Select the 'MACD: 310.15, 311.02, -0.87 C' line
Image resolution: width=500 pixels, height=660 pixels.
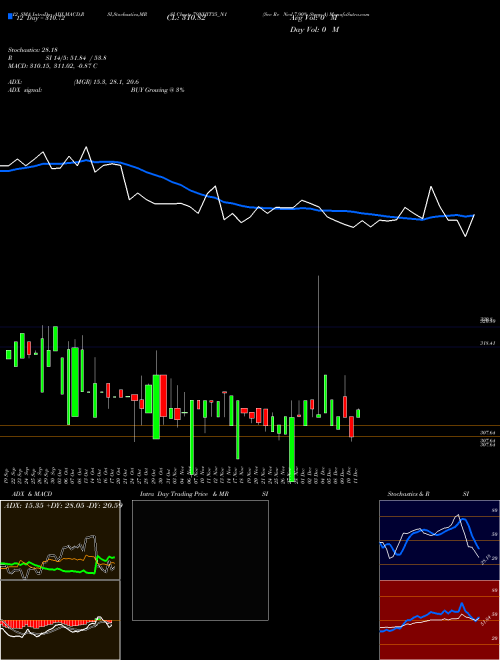pyautogui.click(x=53, y=66)
